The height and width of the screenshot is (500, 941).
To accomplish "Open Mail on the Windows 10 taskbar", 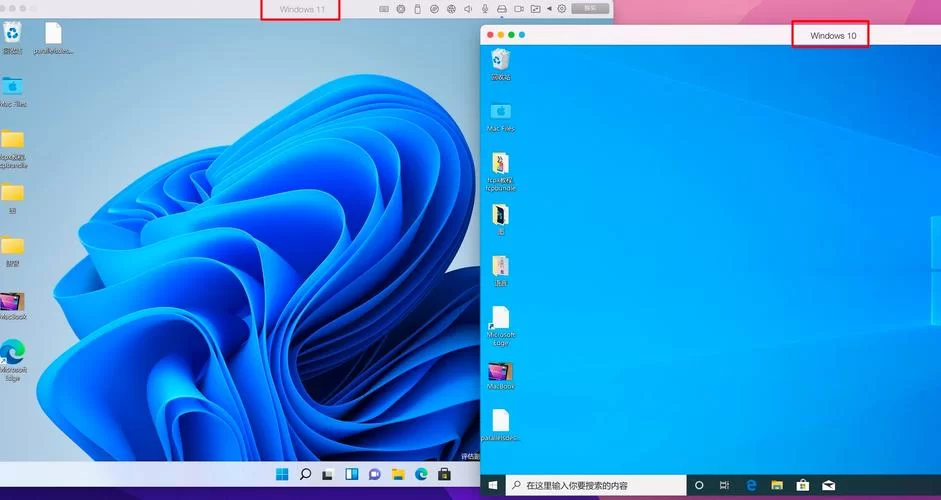I will 829,486.
